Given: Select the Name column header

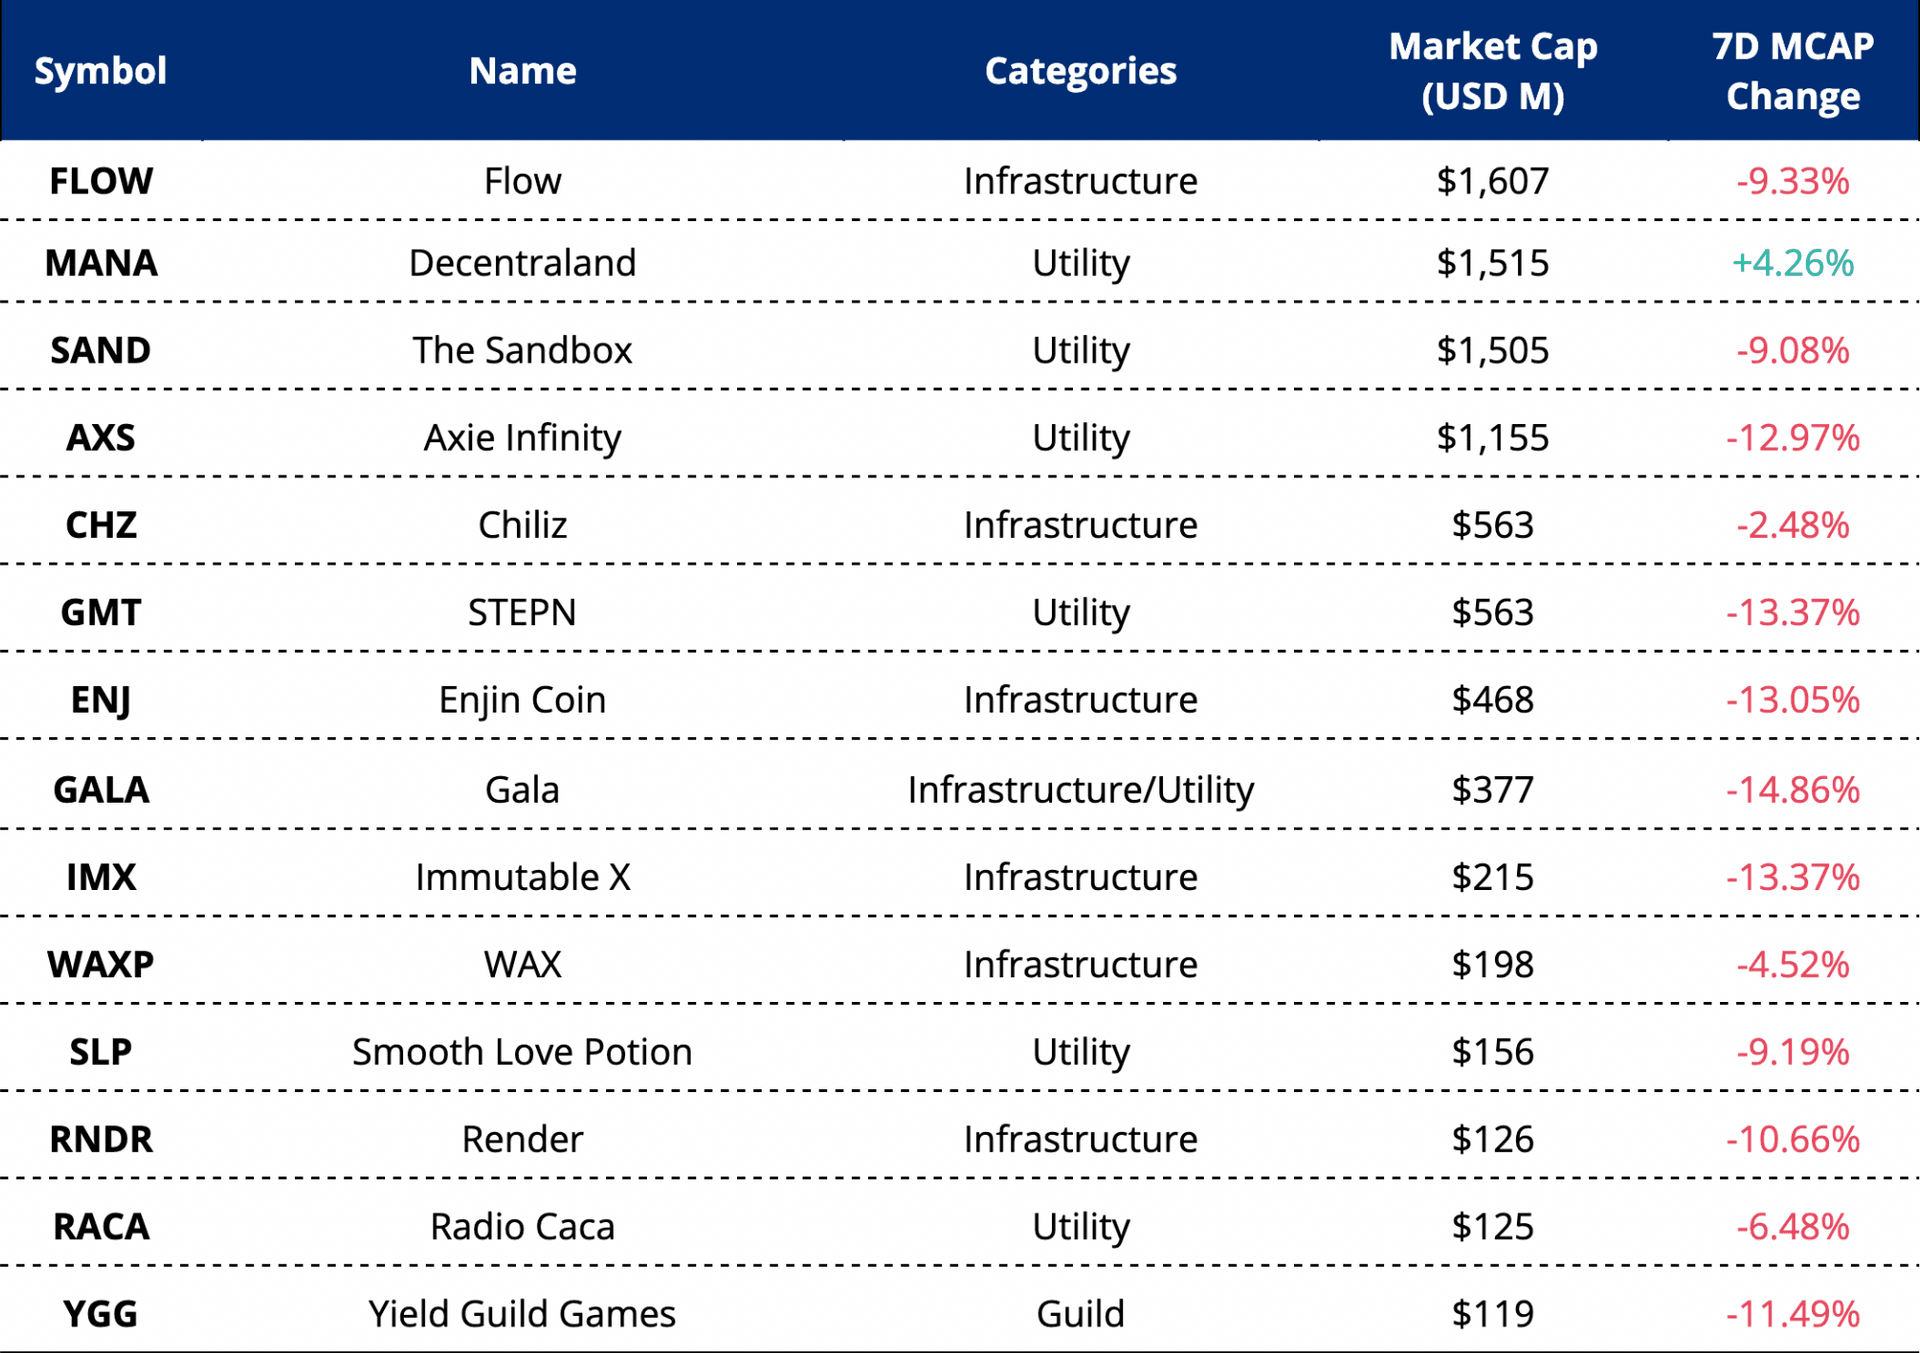Looking at the screenshot, I should coord(522,71).
